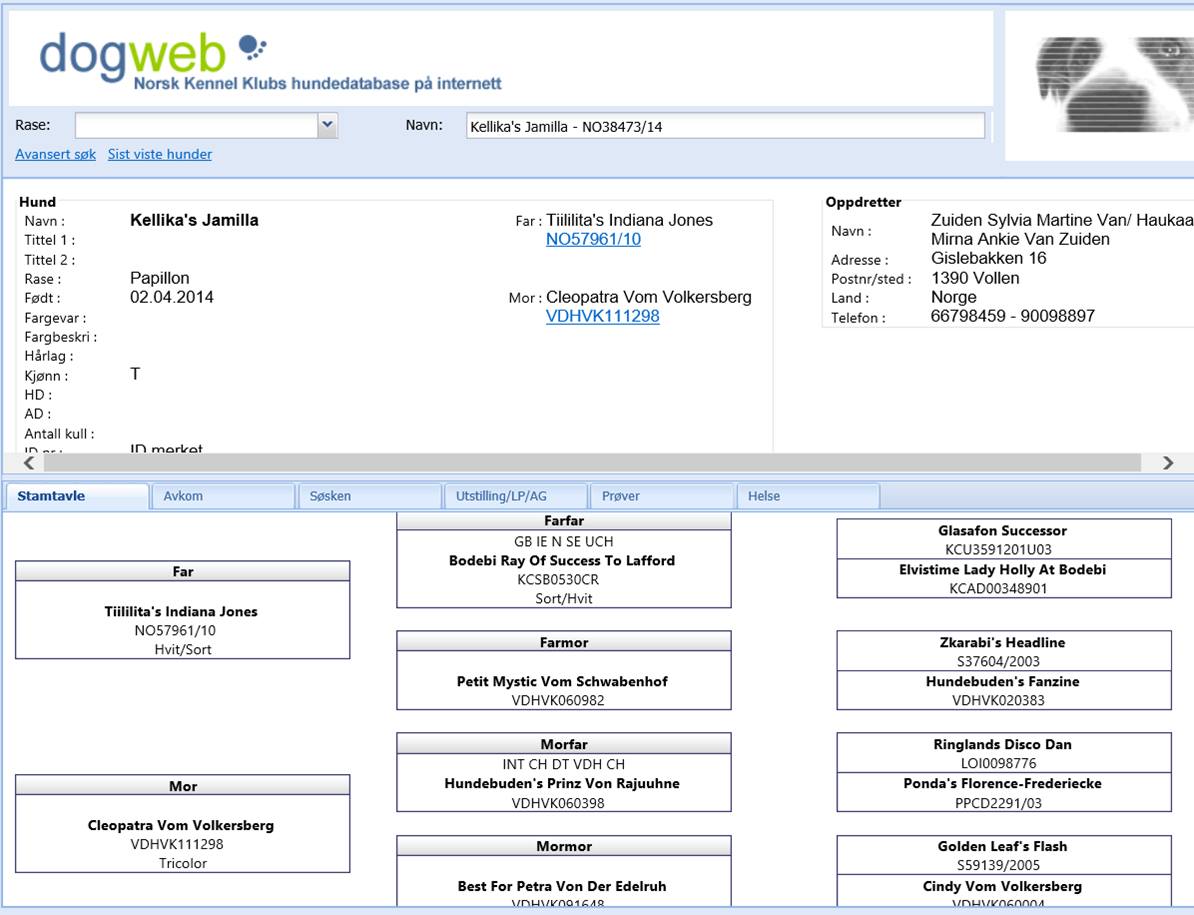The image size is (1194, 915).
Task: Click breeder address Gislebakken 16
Action: click(988, 258)
